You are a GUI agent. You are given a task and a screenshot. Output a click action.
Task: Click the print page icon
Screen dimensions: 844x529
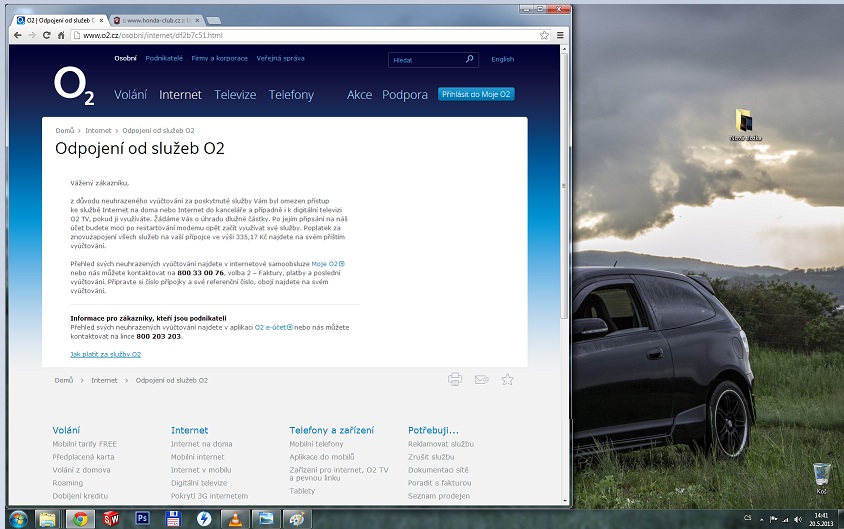click(x=455, y=380)
